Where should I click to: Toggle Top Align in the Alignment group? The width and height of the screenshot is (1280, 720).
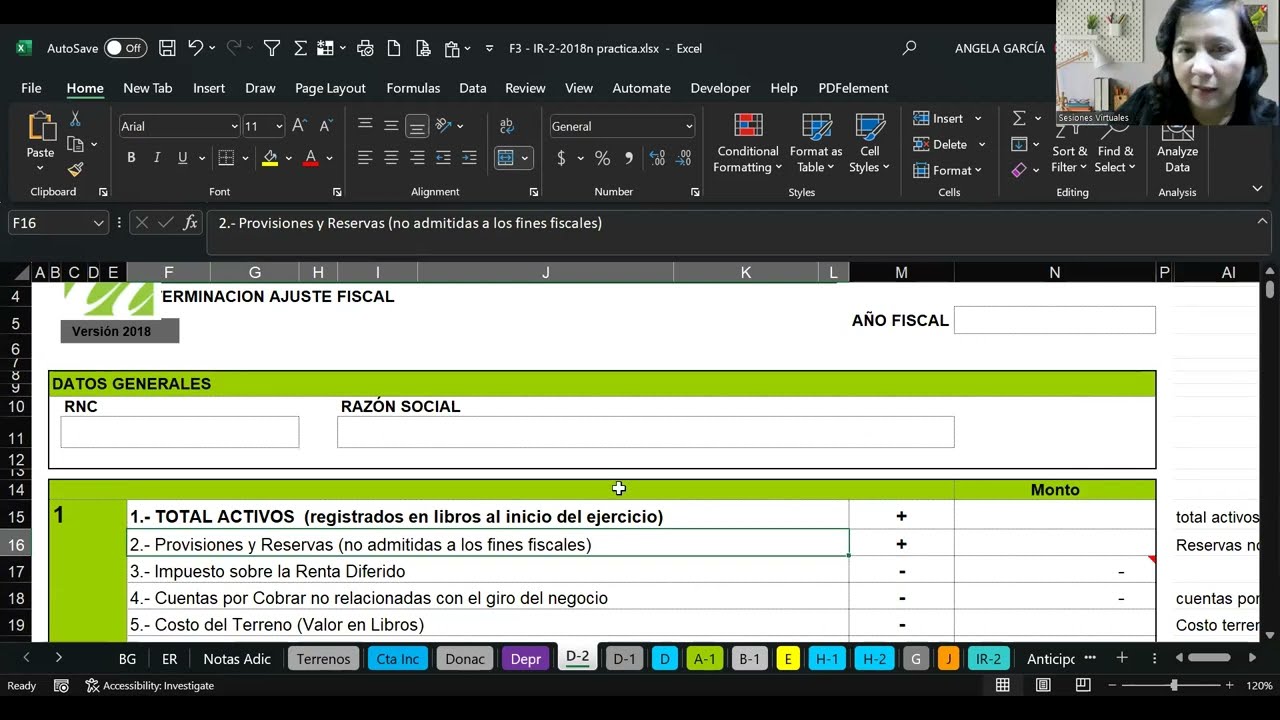click(365, 126)
